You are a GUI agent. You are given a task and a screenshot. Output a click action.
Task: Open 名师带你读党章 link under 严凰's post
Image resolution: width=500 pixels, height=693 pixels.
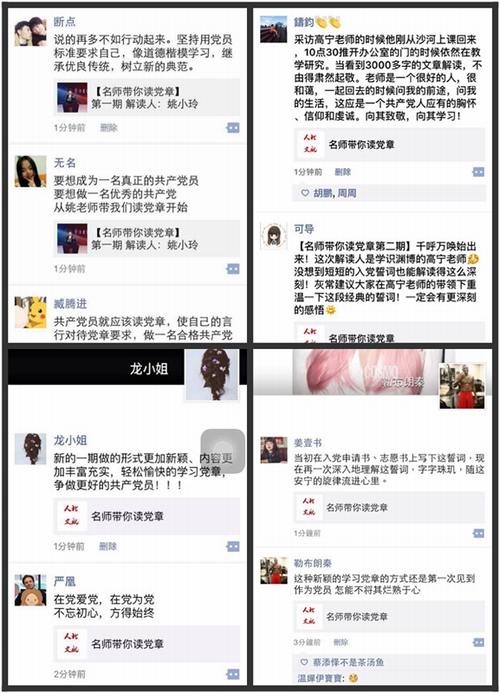[147, 644]
